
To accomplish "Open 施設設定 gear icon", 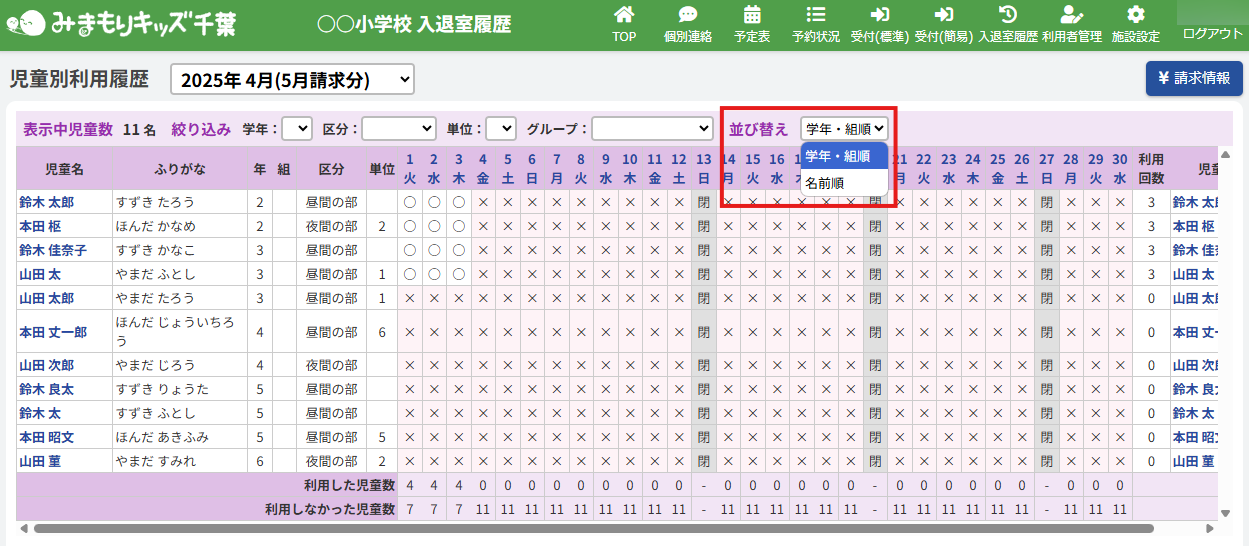I will [x=1135, y=16].
